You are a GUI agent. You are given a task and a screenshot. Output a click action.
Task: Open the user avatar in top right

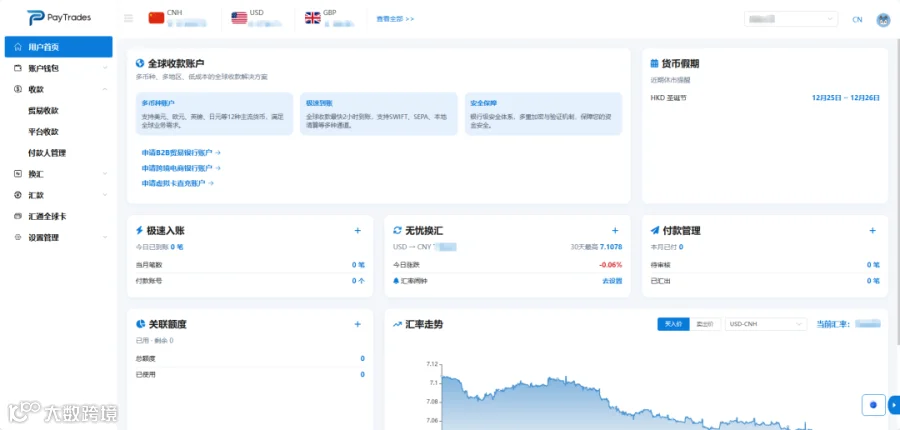(x=883, y=20)
